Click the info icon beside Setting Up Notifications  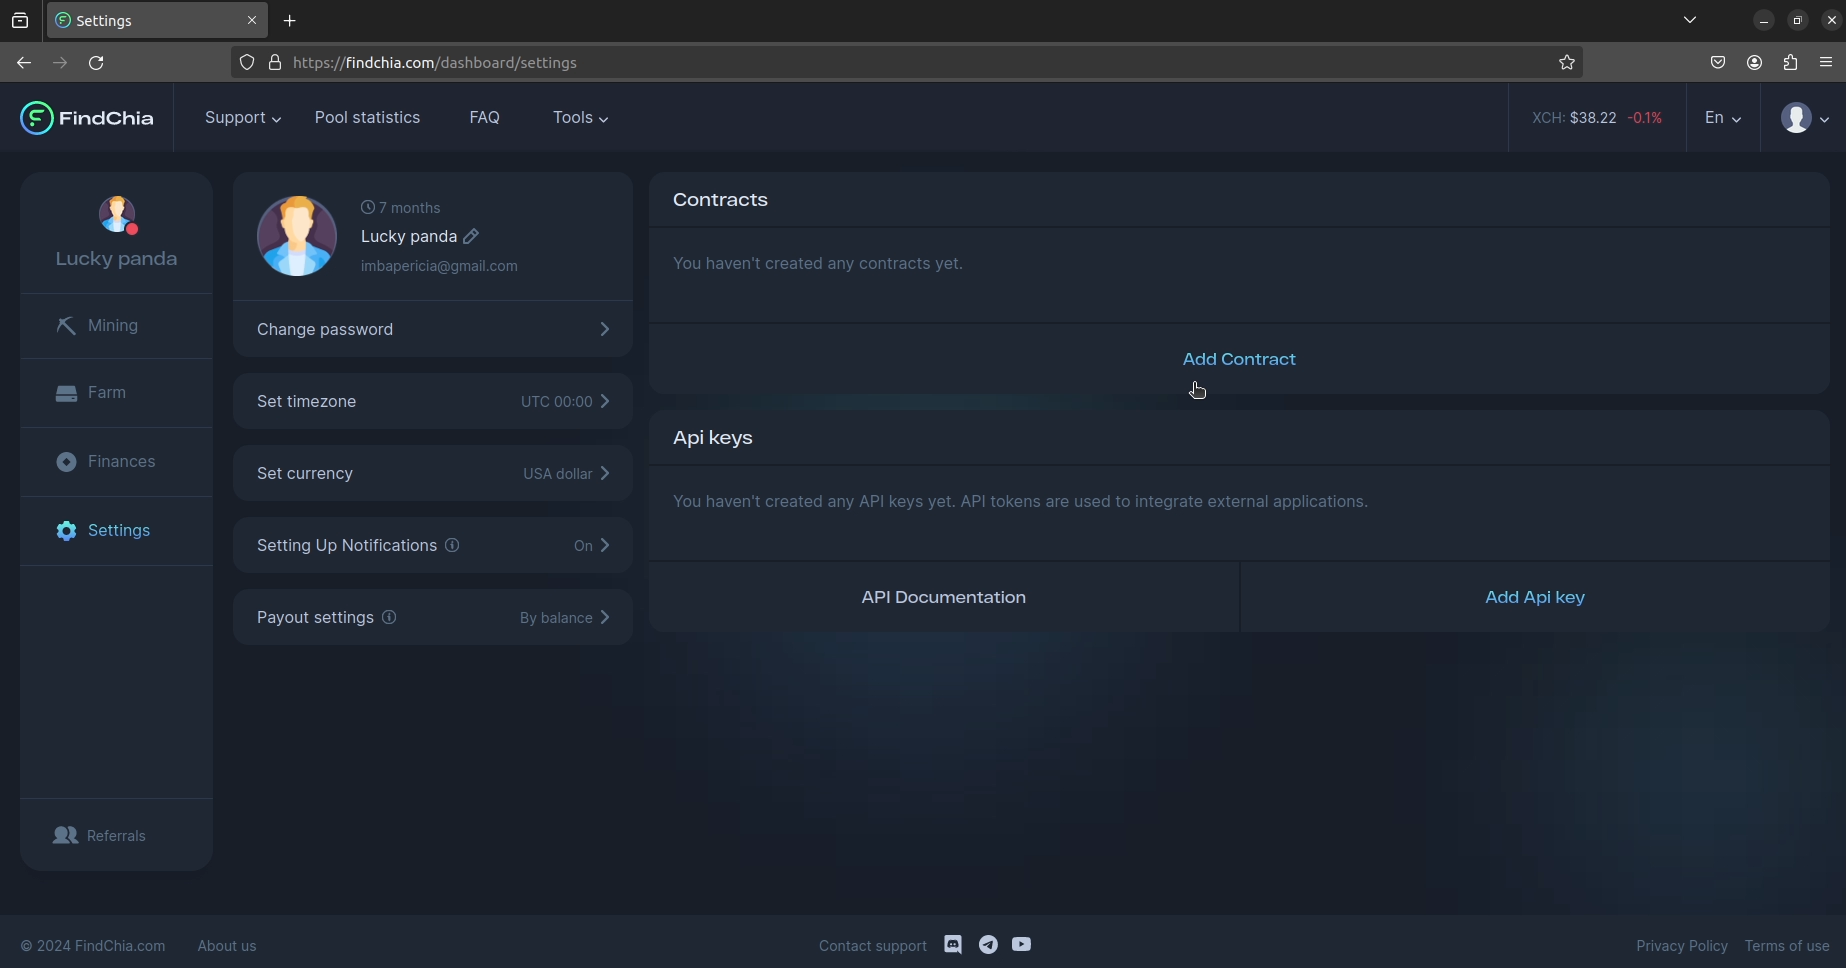pyautogui.click(x=452, y=545)
